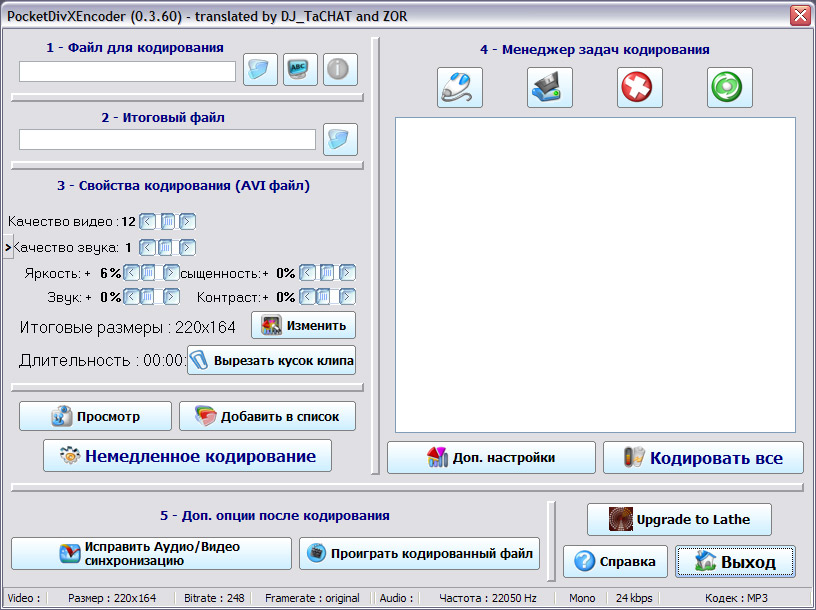Screen dimensions: 816x610
Task: Click the mouse icon in the encoding task manager
Action: point(460,87)
